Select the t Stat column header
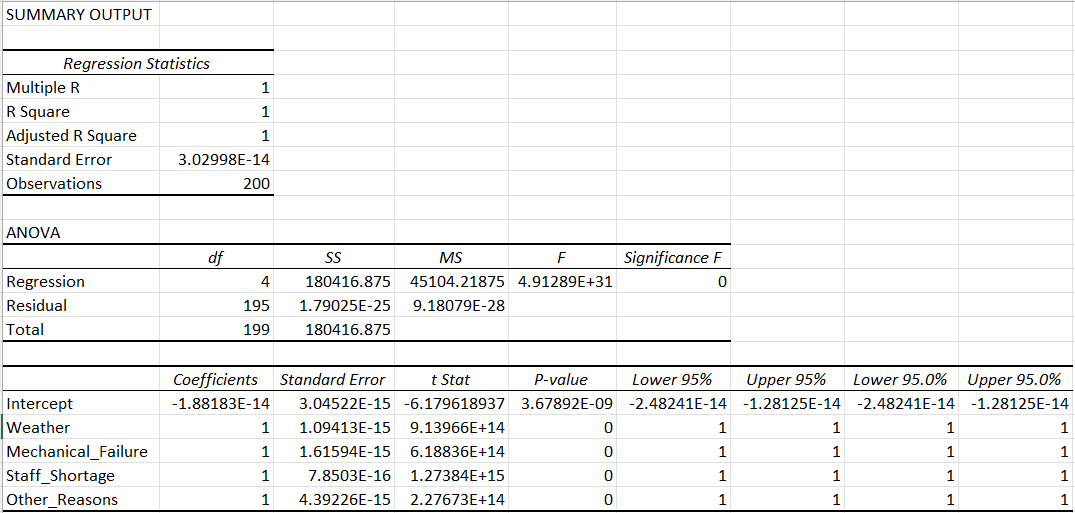Screen dimensions: 1075x513 [x=451, y=379]
